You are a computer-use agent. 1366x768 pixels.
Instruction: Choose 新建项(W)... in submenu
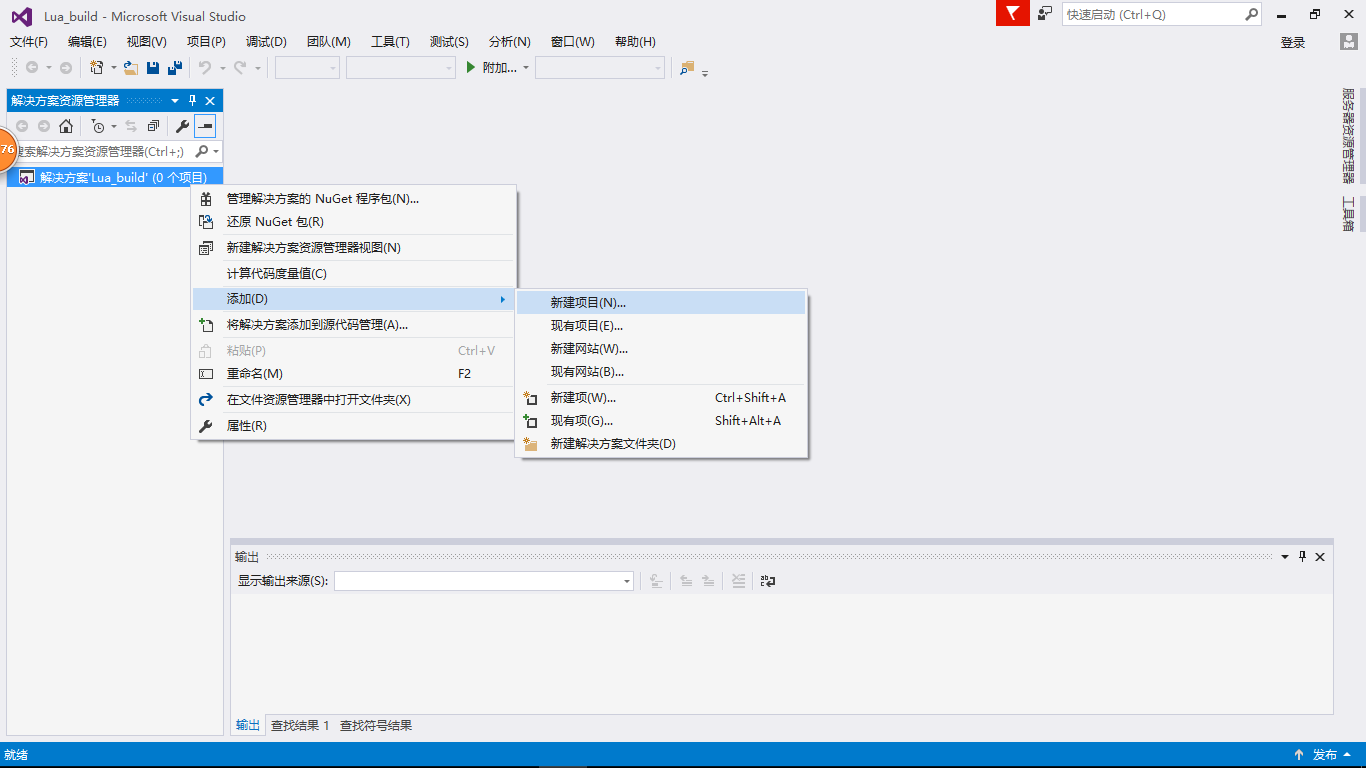pos(661,397)
